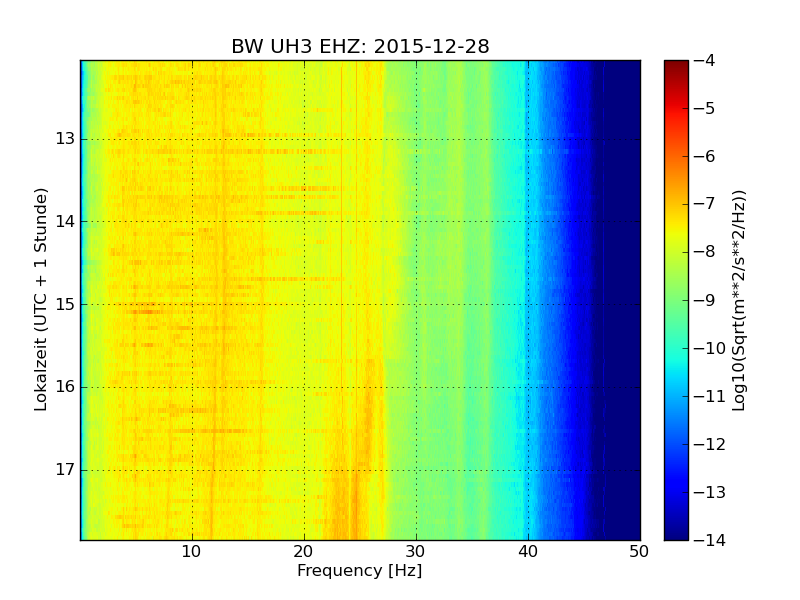
Task: Click the y-axis tick label 16
Action: [65, 387]
